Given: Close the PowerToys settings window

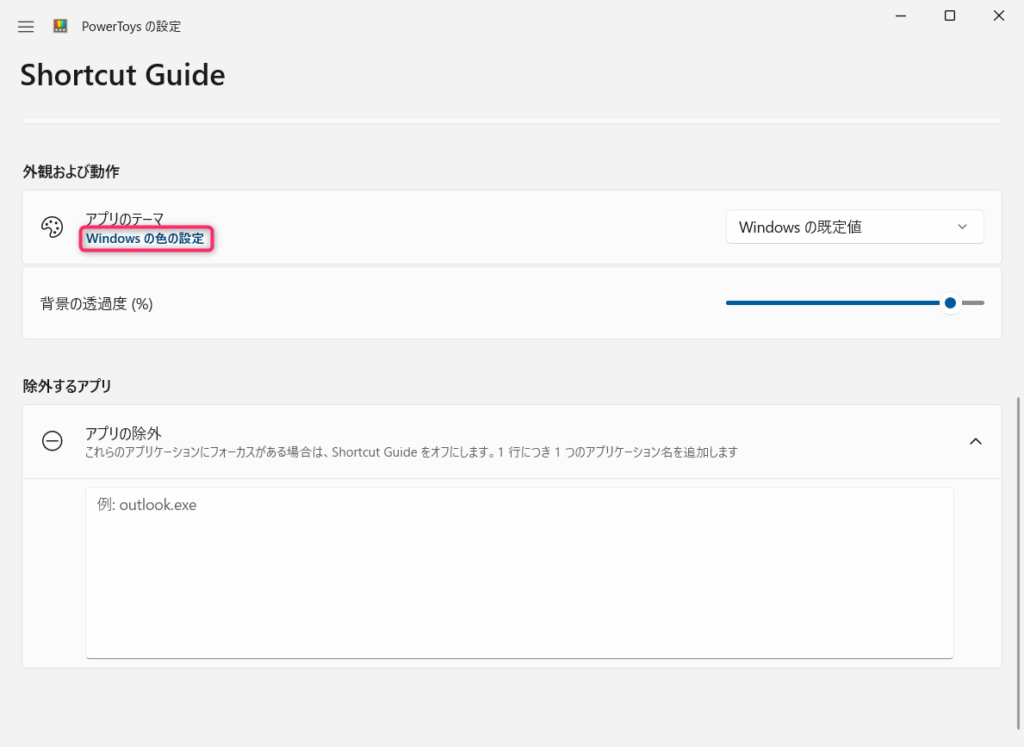Looking at the screenshot, I should coord(999,16).
